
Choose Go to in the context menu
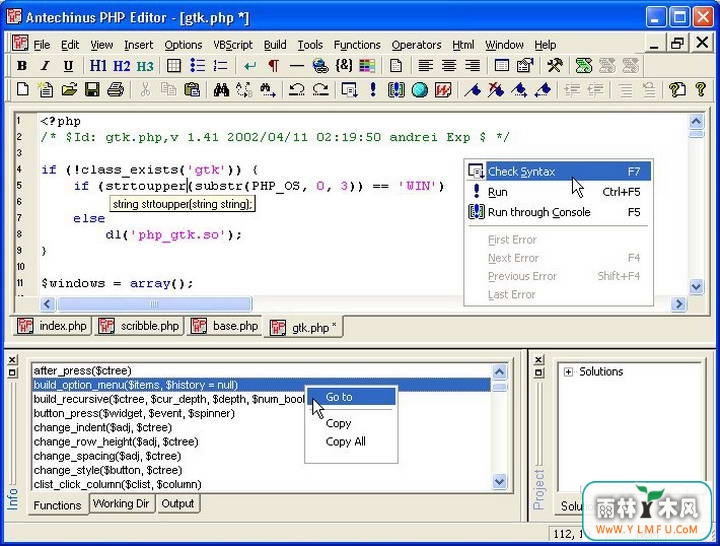tap(351, 397)
